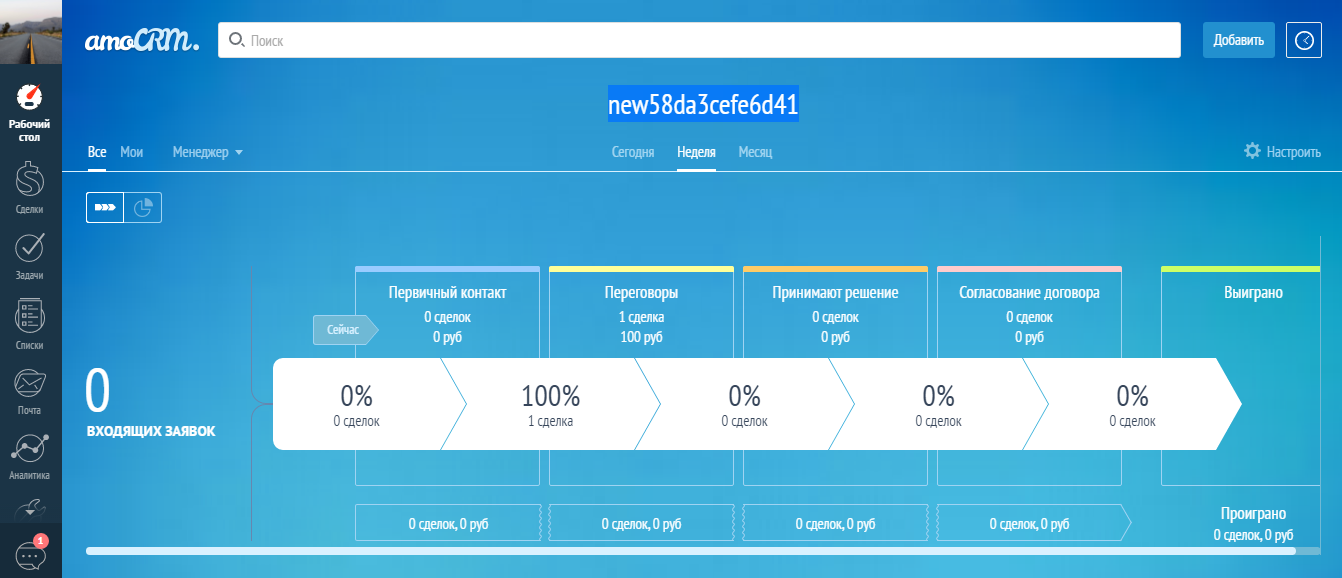Expand the Менеджер filter dropdown

(206, 152)
